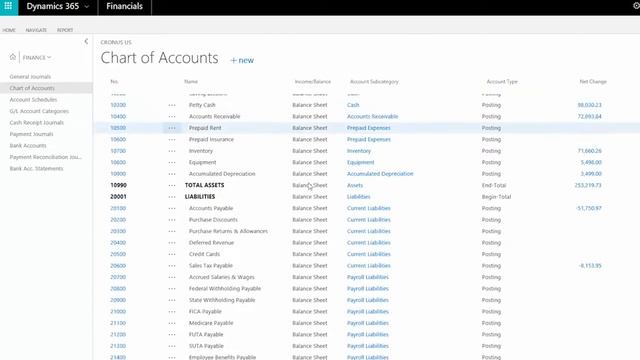Open the ellipsis menu for Accrued Salaries & Wages
640x360 pixels.
(172, 277)
